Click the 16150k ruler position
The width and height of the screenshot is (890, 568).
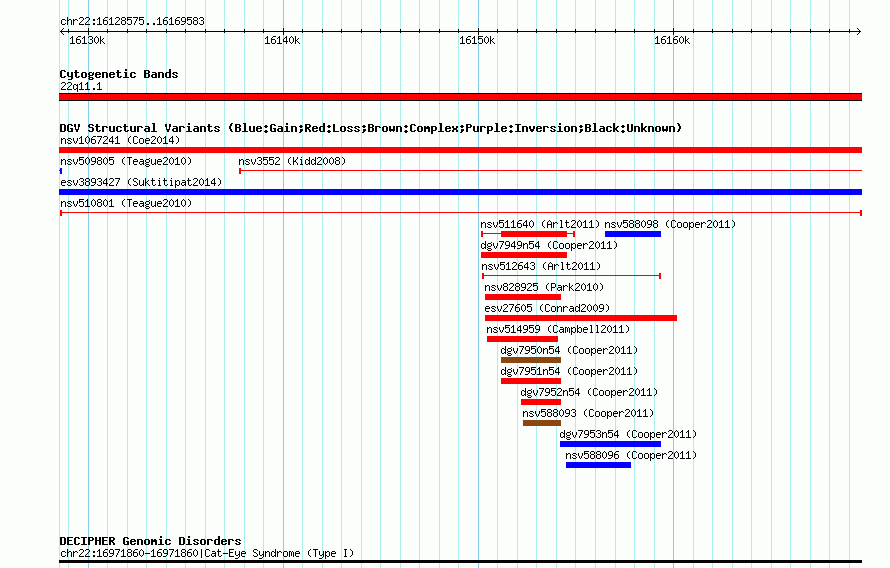[477, 40]
